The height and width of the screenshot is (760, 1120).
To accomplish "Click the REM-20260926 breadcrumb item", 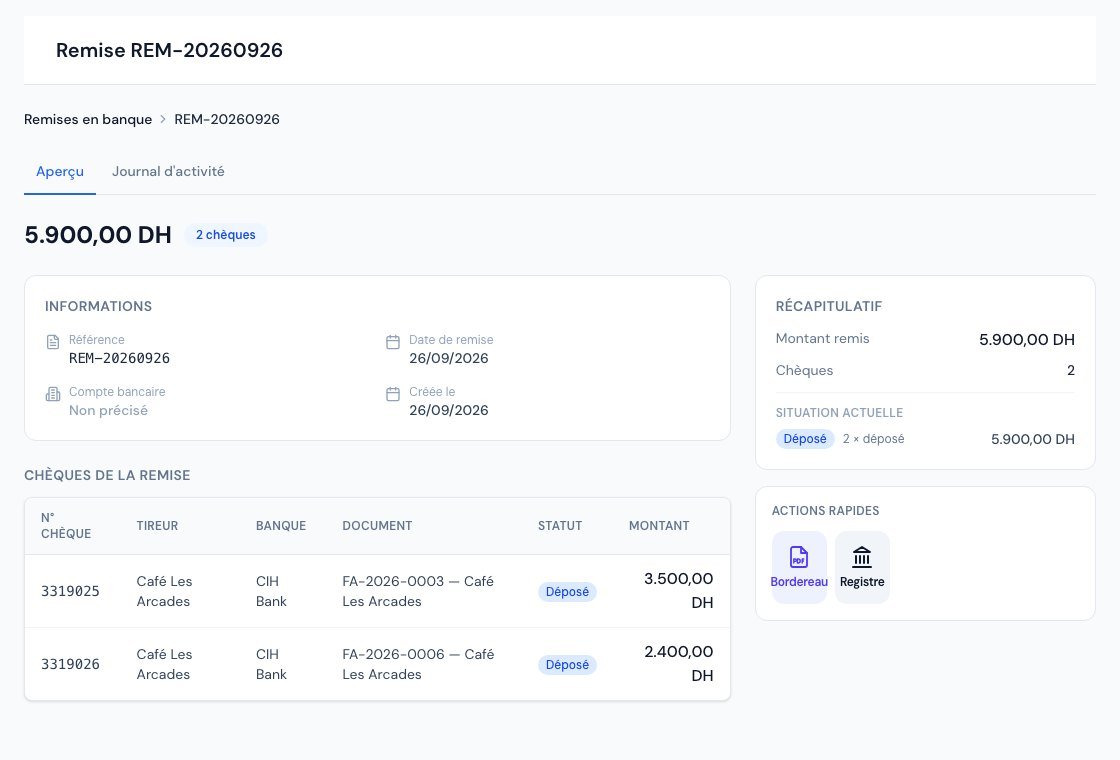I will [x=227, y=119].
